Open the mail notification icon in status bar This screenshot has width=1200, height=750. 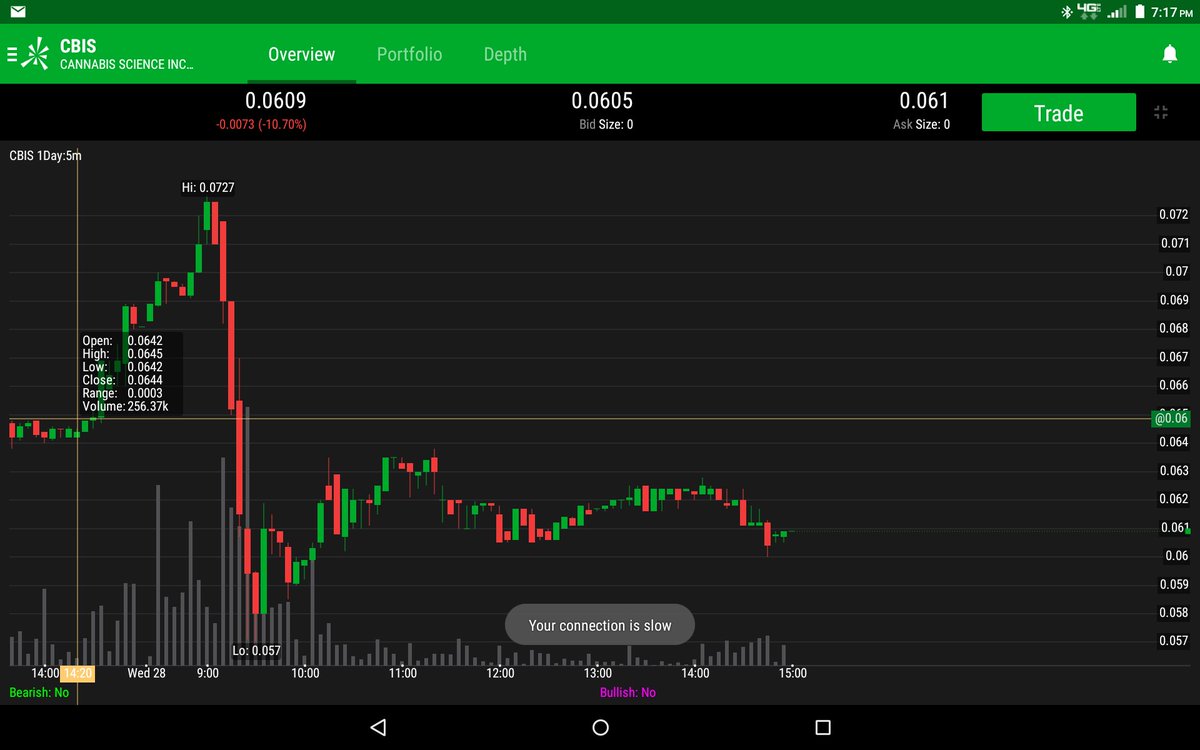(18, 12)
